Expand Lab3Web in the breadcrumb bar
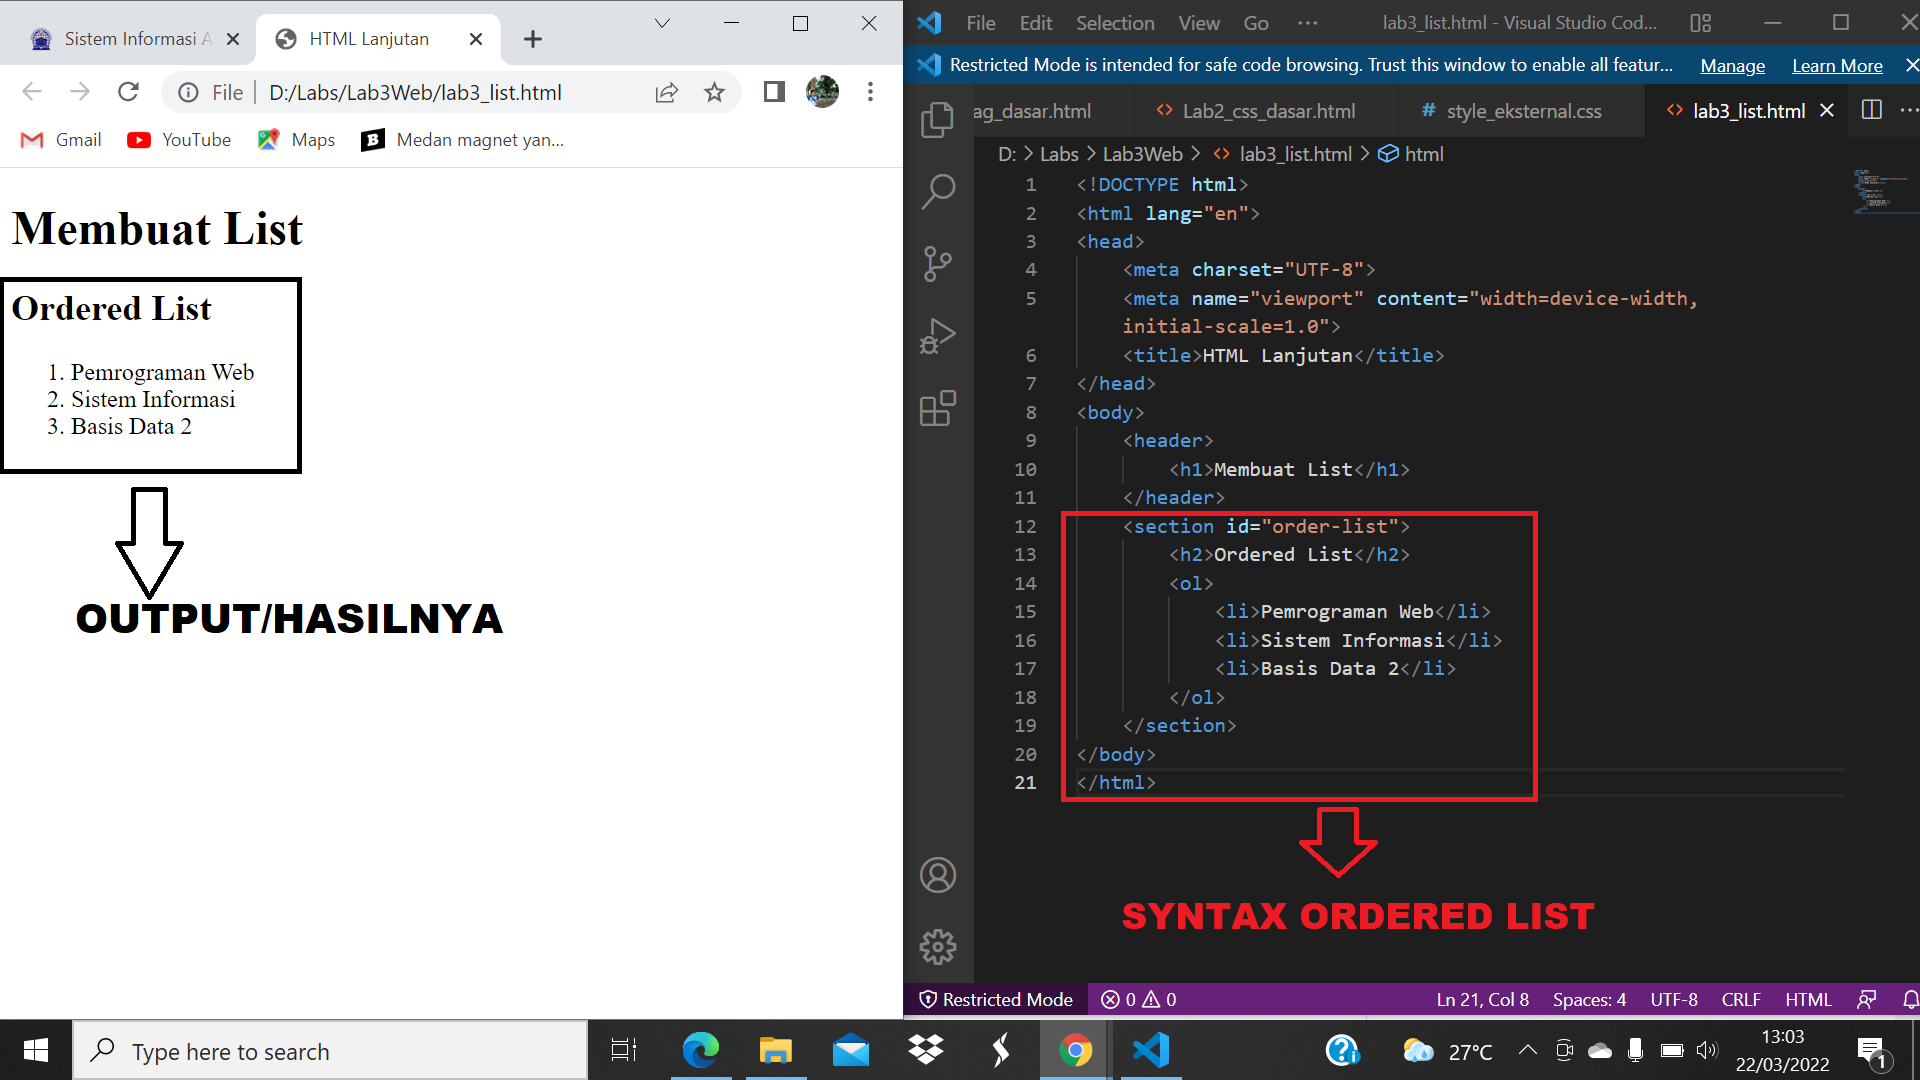This screenshot has width=1920, height=1080. click(x=1143, y=154)
